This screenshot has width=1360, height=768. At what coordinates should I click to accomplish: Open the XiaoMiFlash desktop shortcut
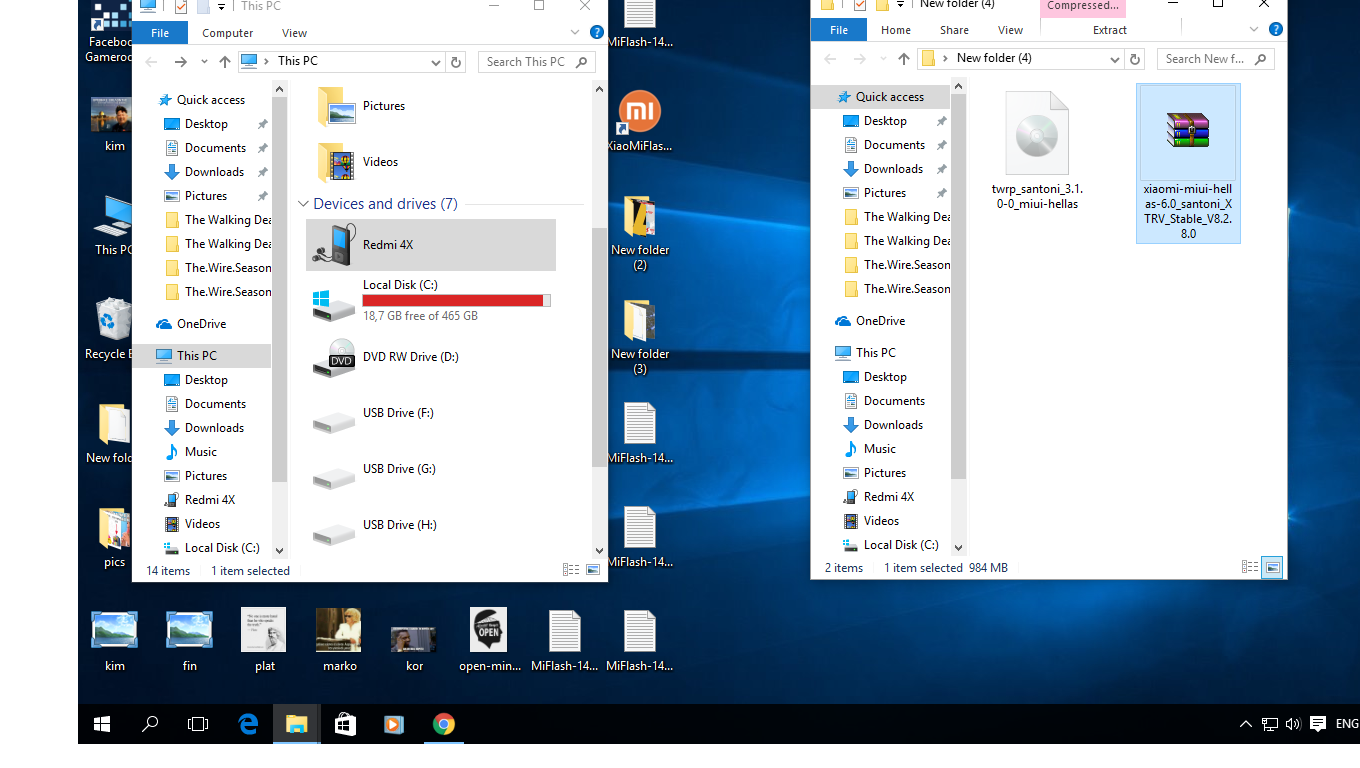pos(639,118)
